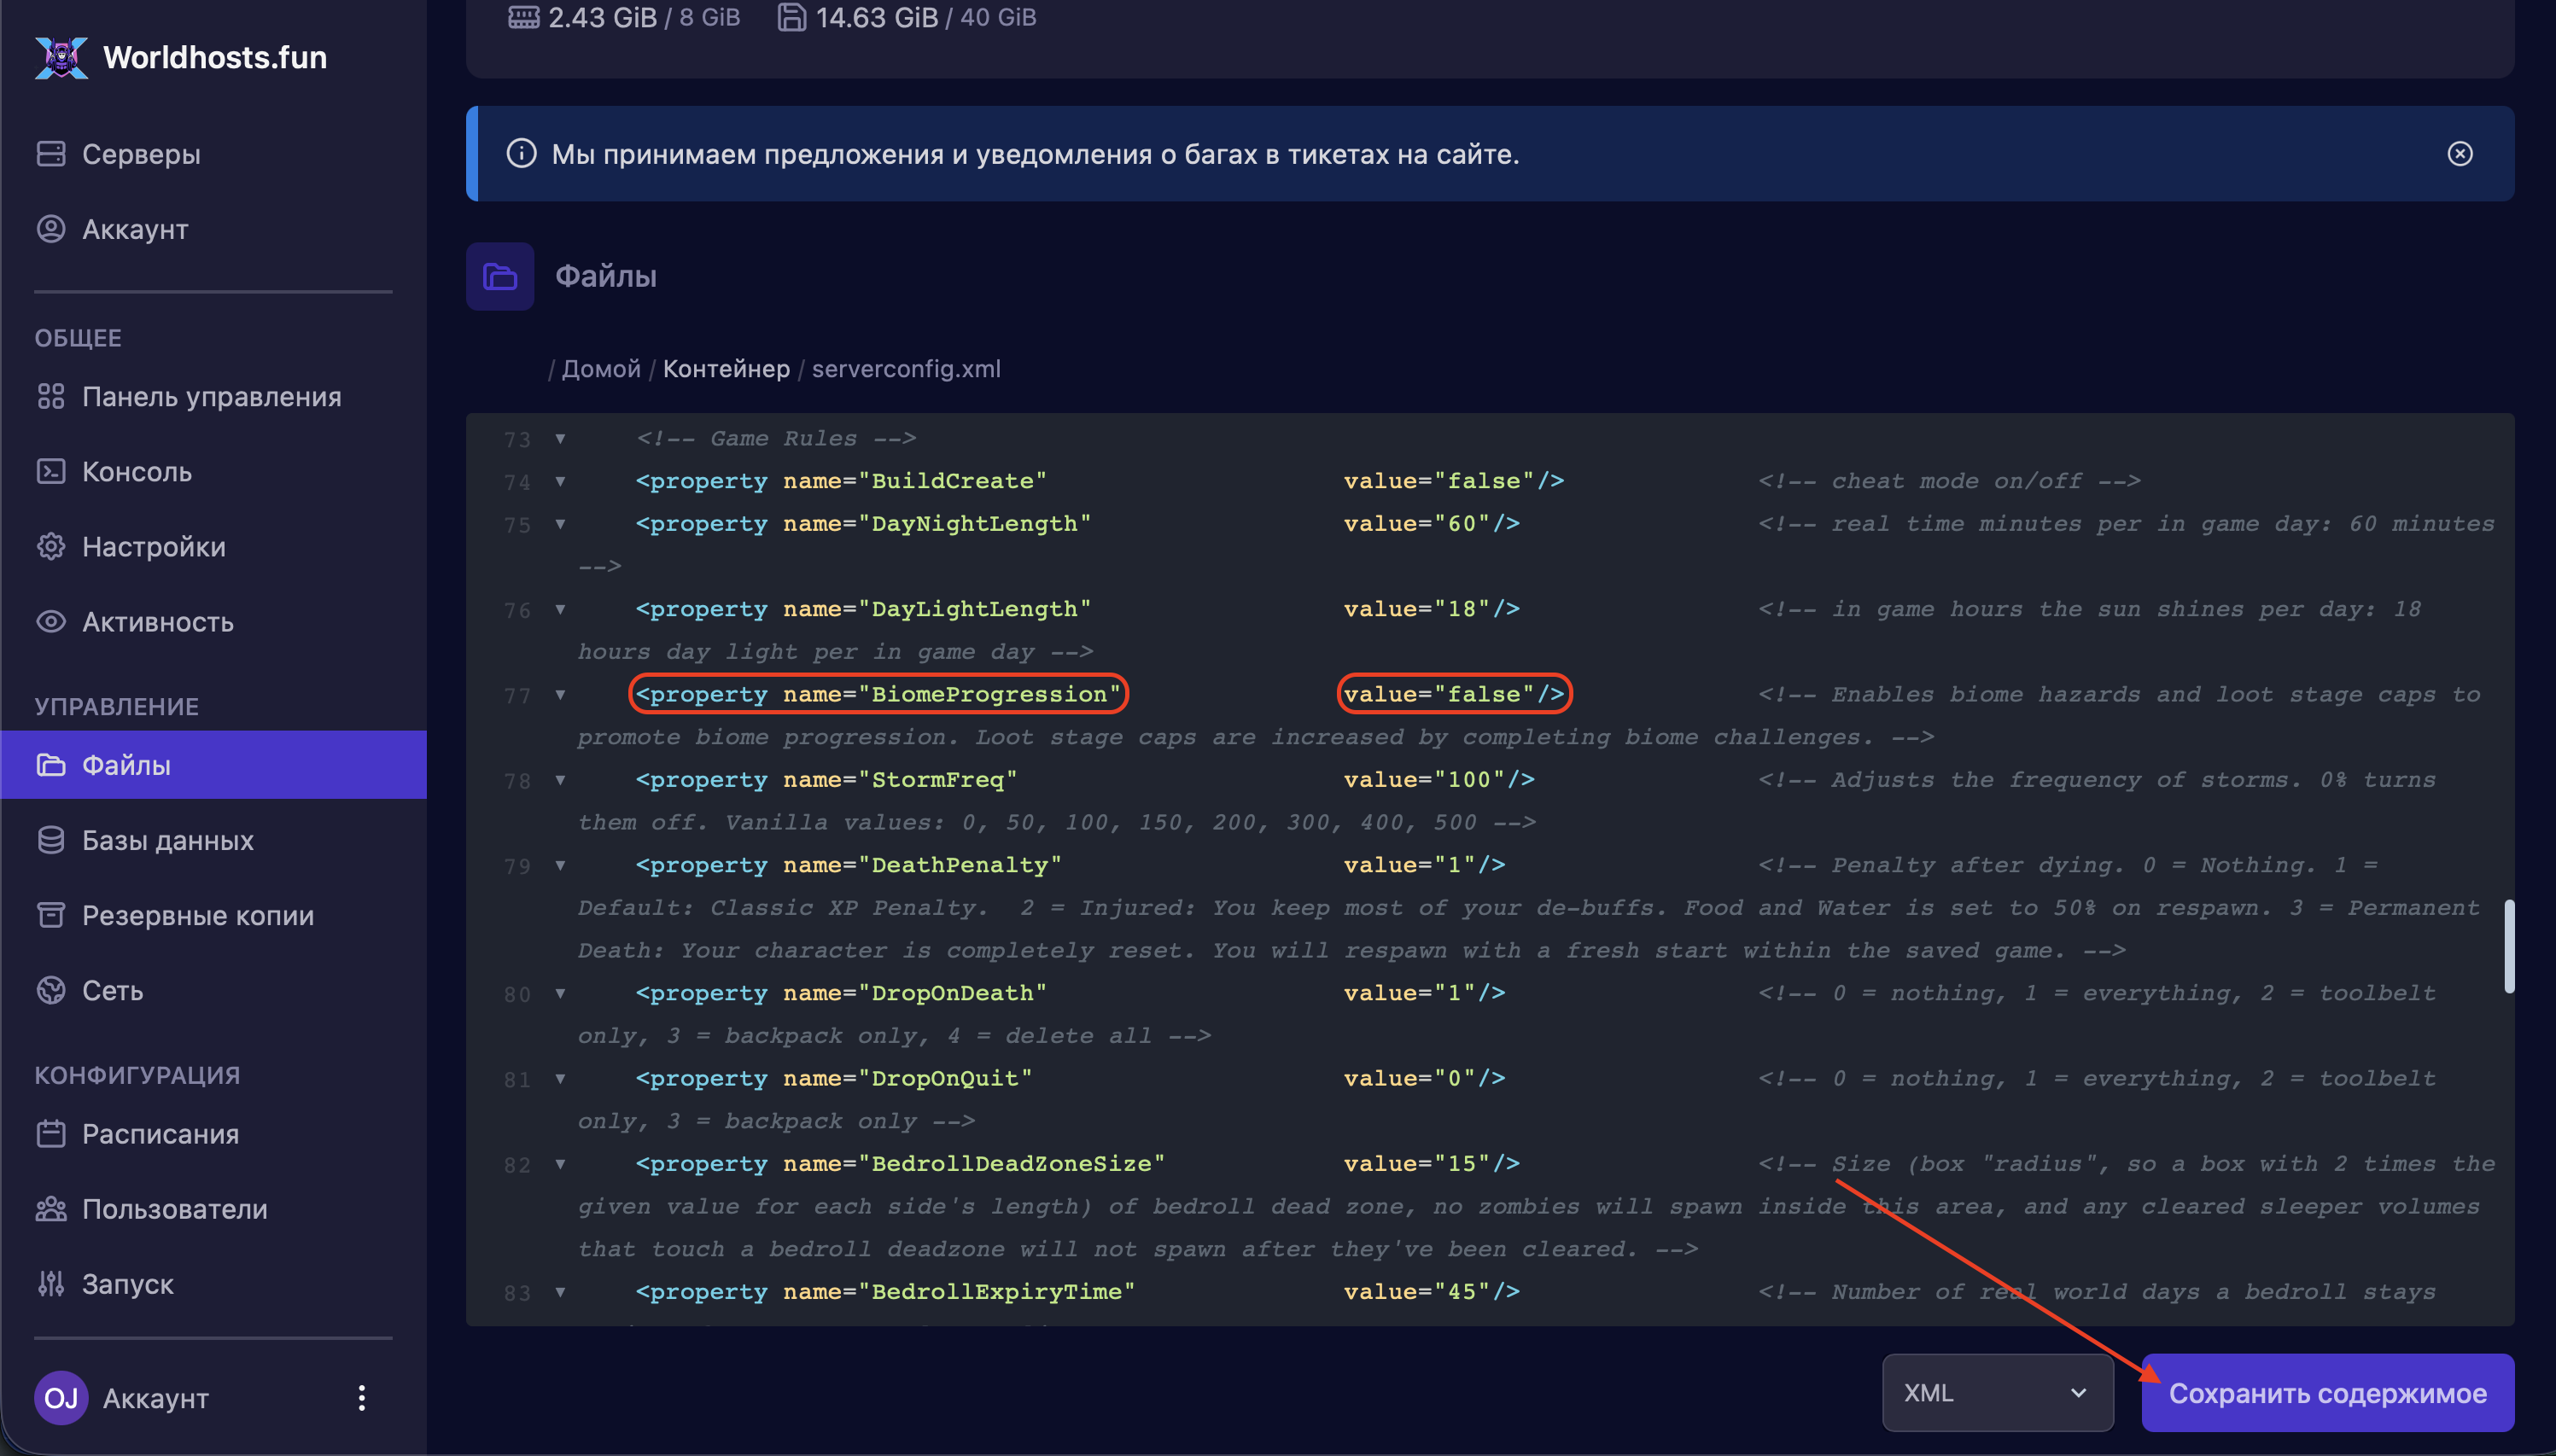
Task: Click the Активность eye icon
Action: click(x=51, y=622)
